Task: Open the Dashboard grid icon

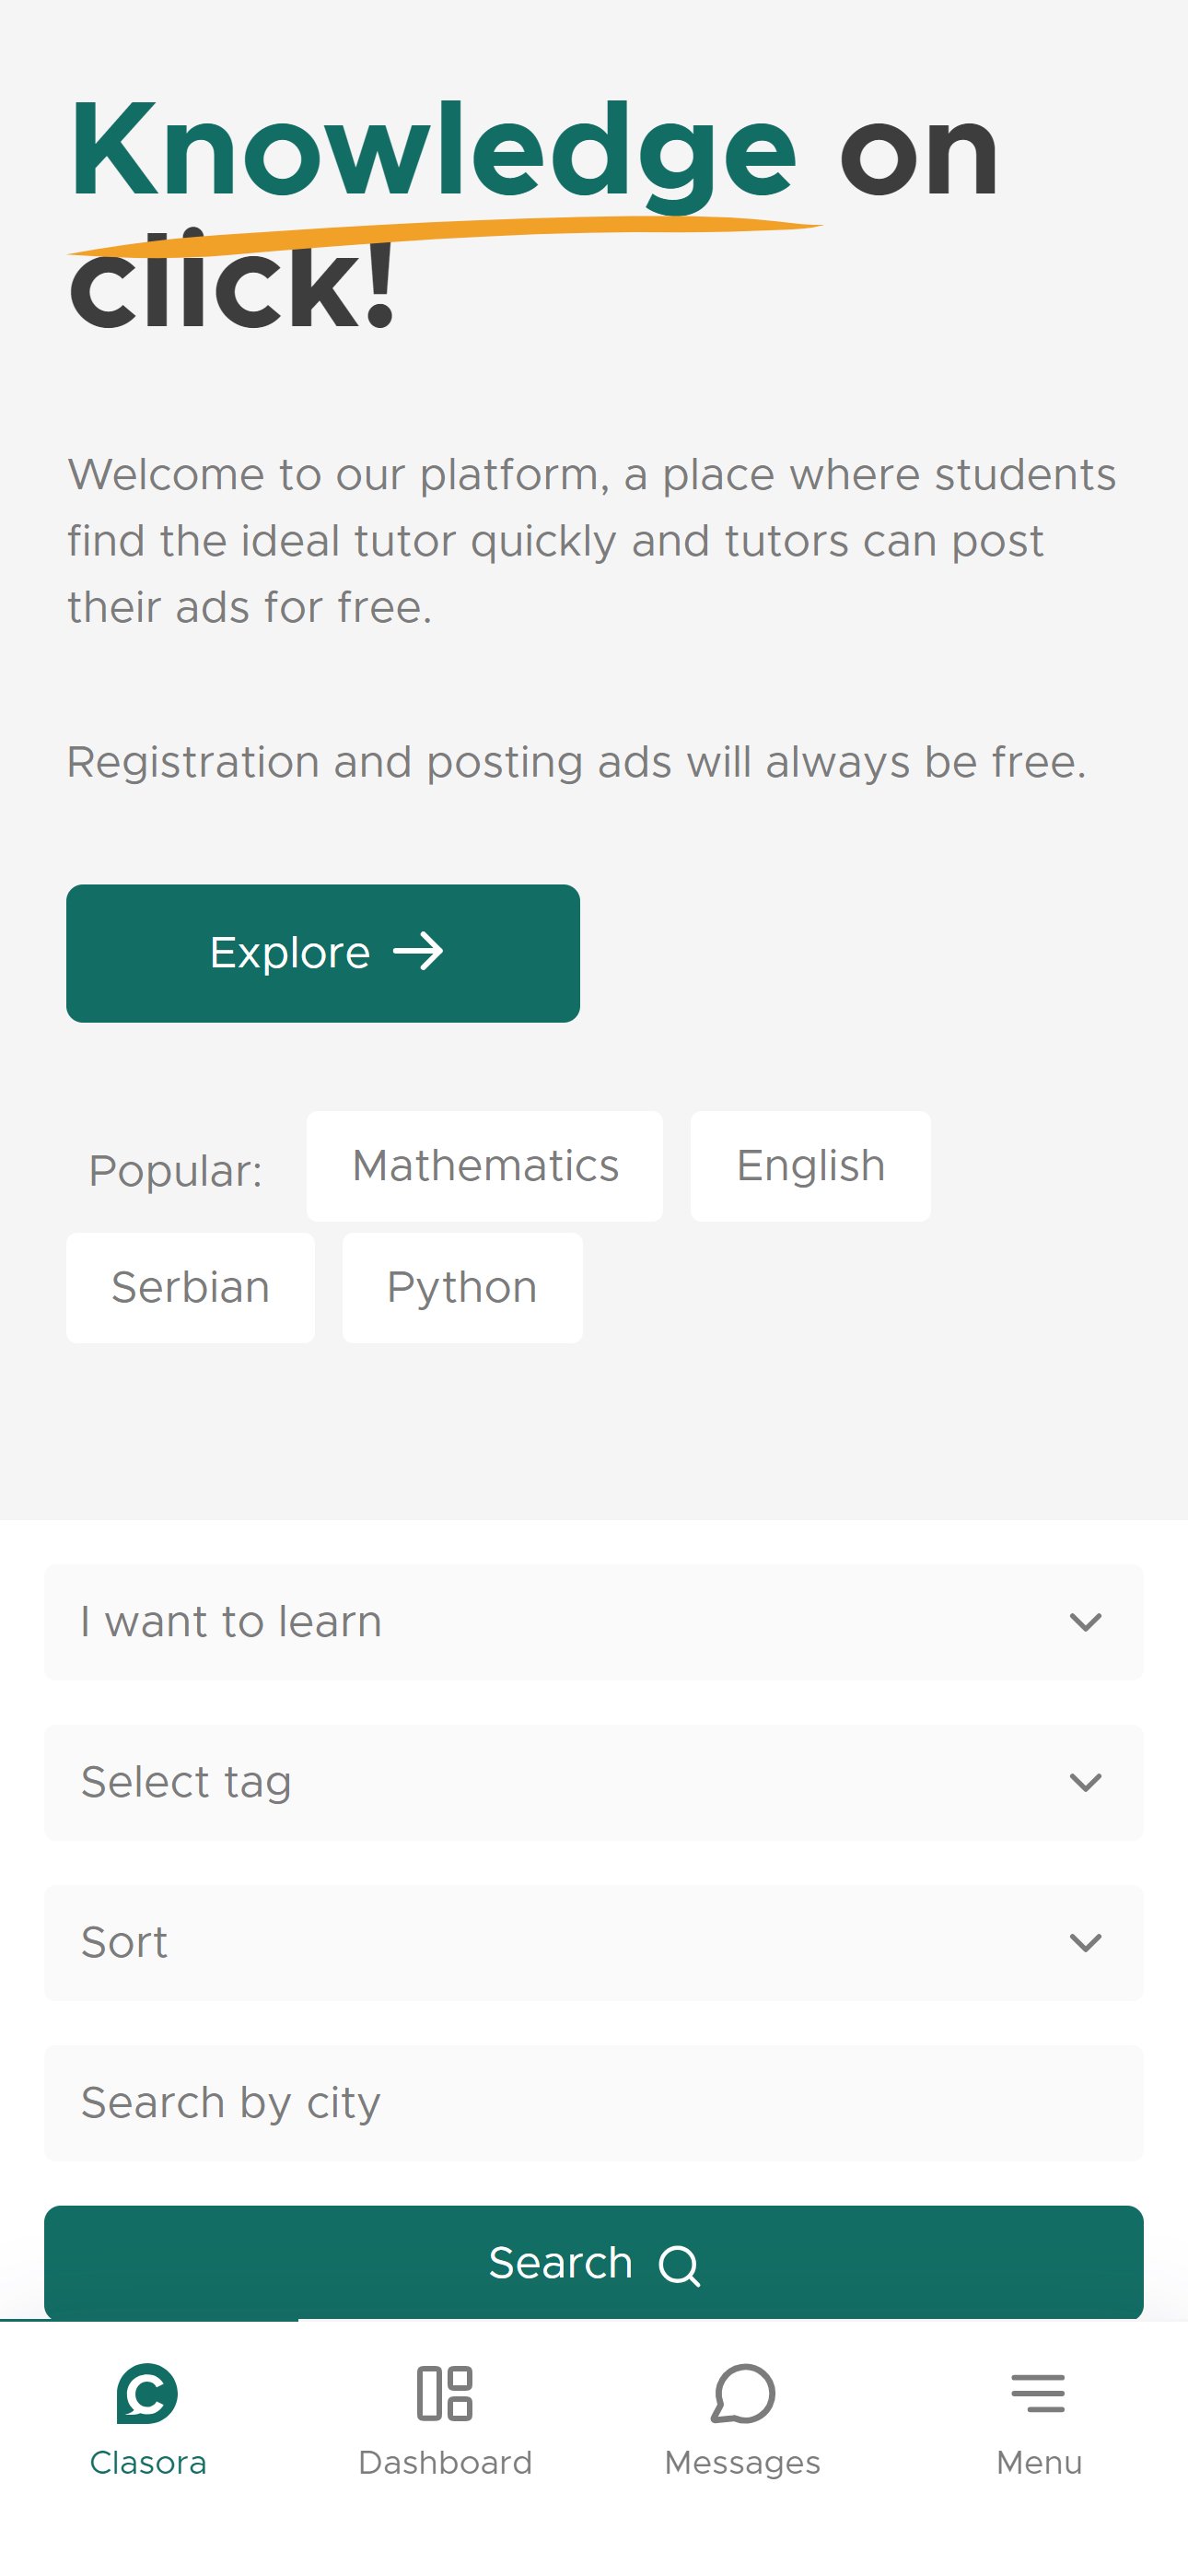Action: 444,2393
